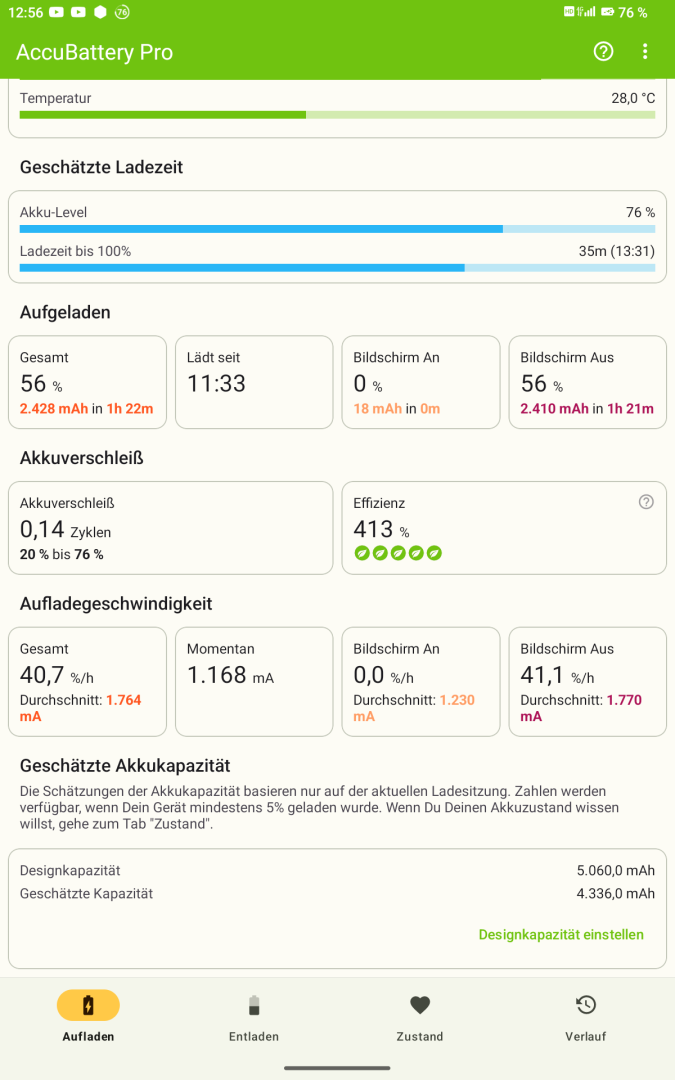
Task: Tap the 76 % Akku-Level value
Action: (641, 213)
